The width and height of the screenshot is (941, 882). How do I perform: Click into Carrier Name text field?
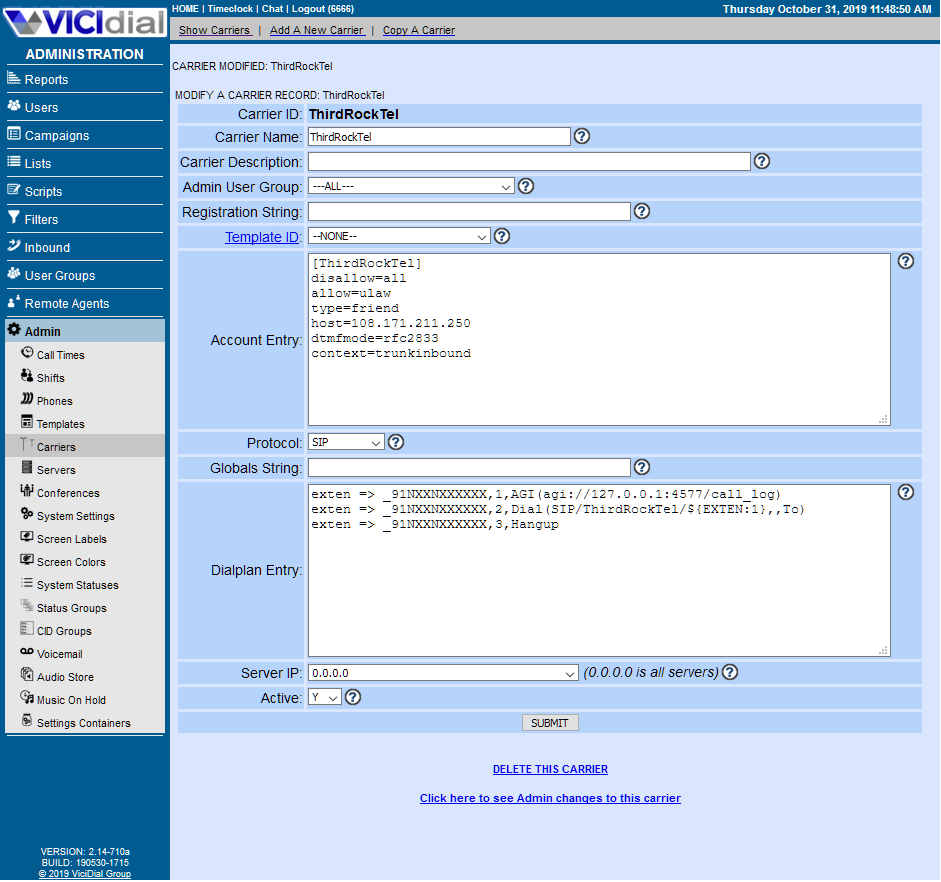coord(439,137)
